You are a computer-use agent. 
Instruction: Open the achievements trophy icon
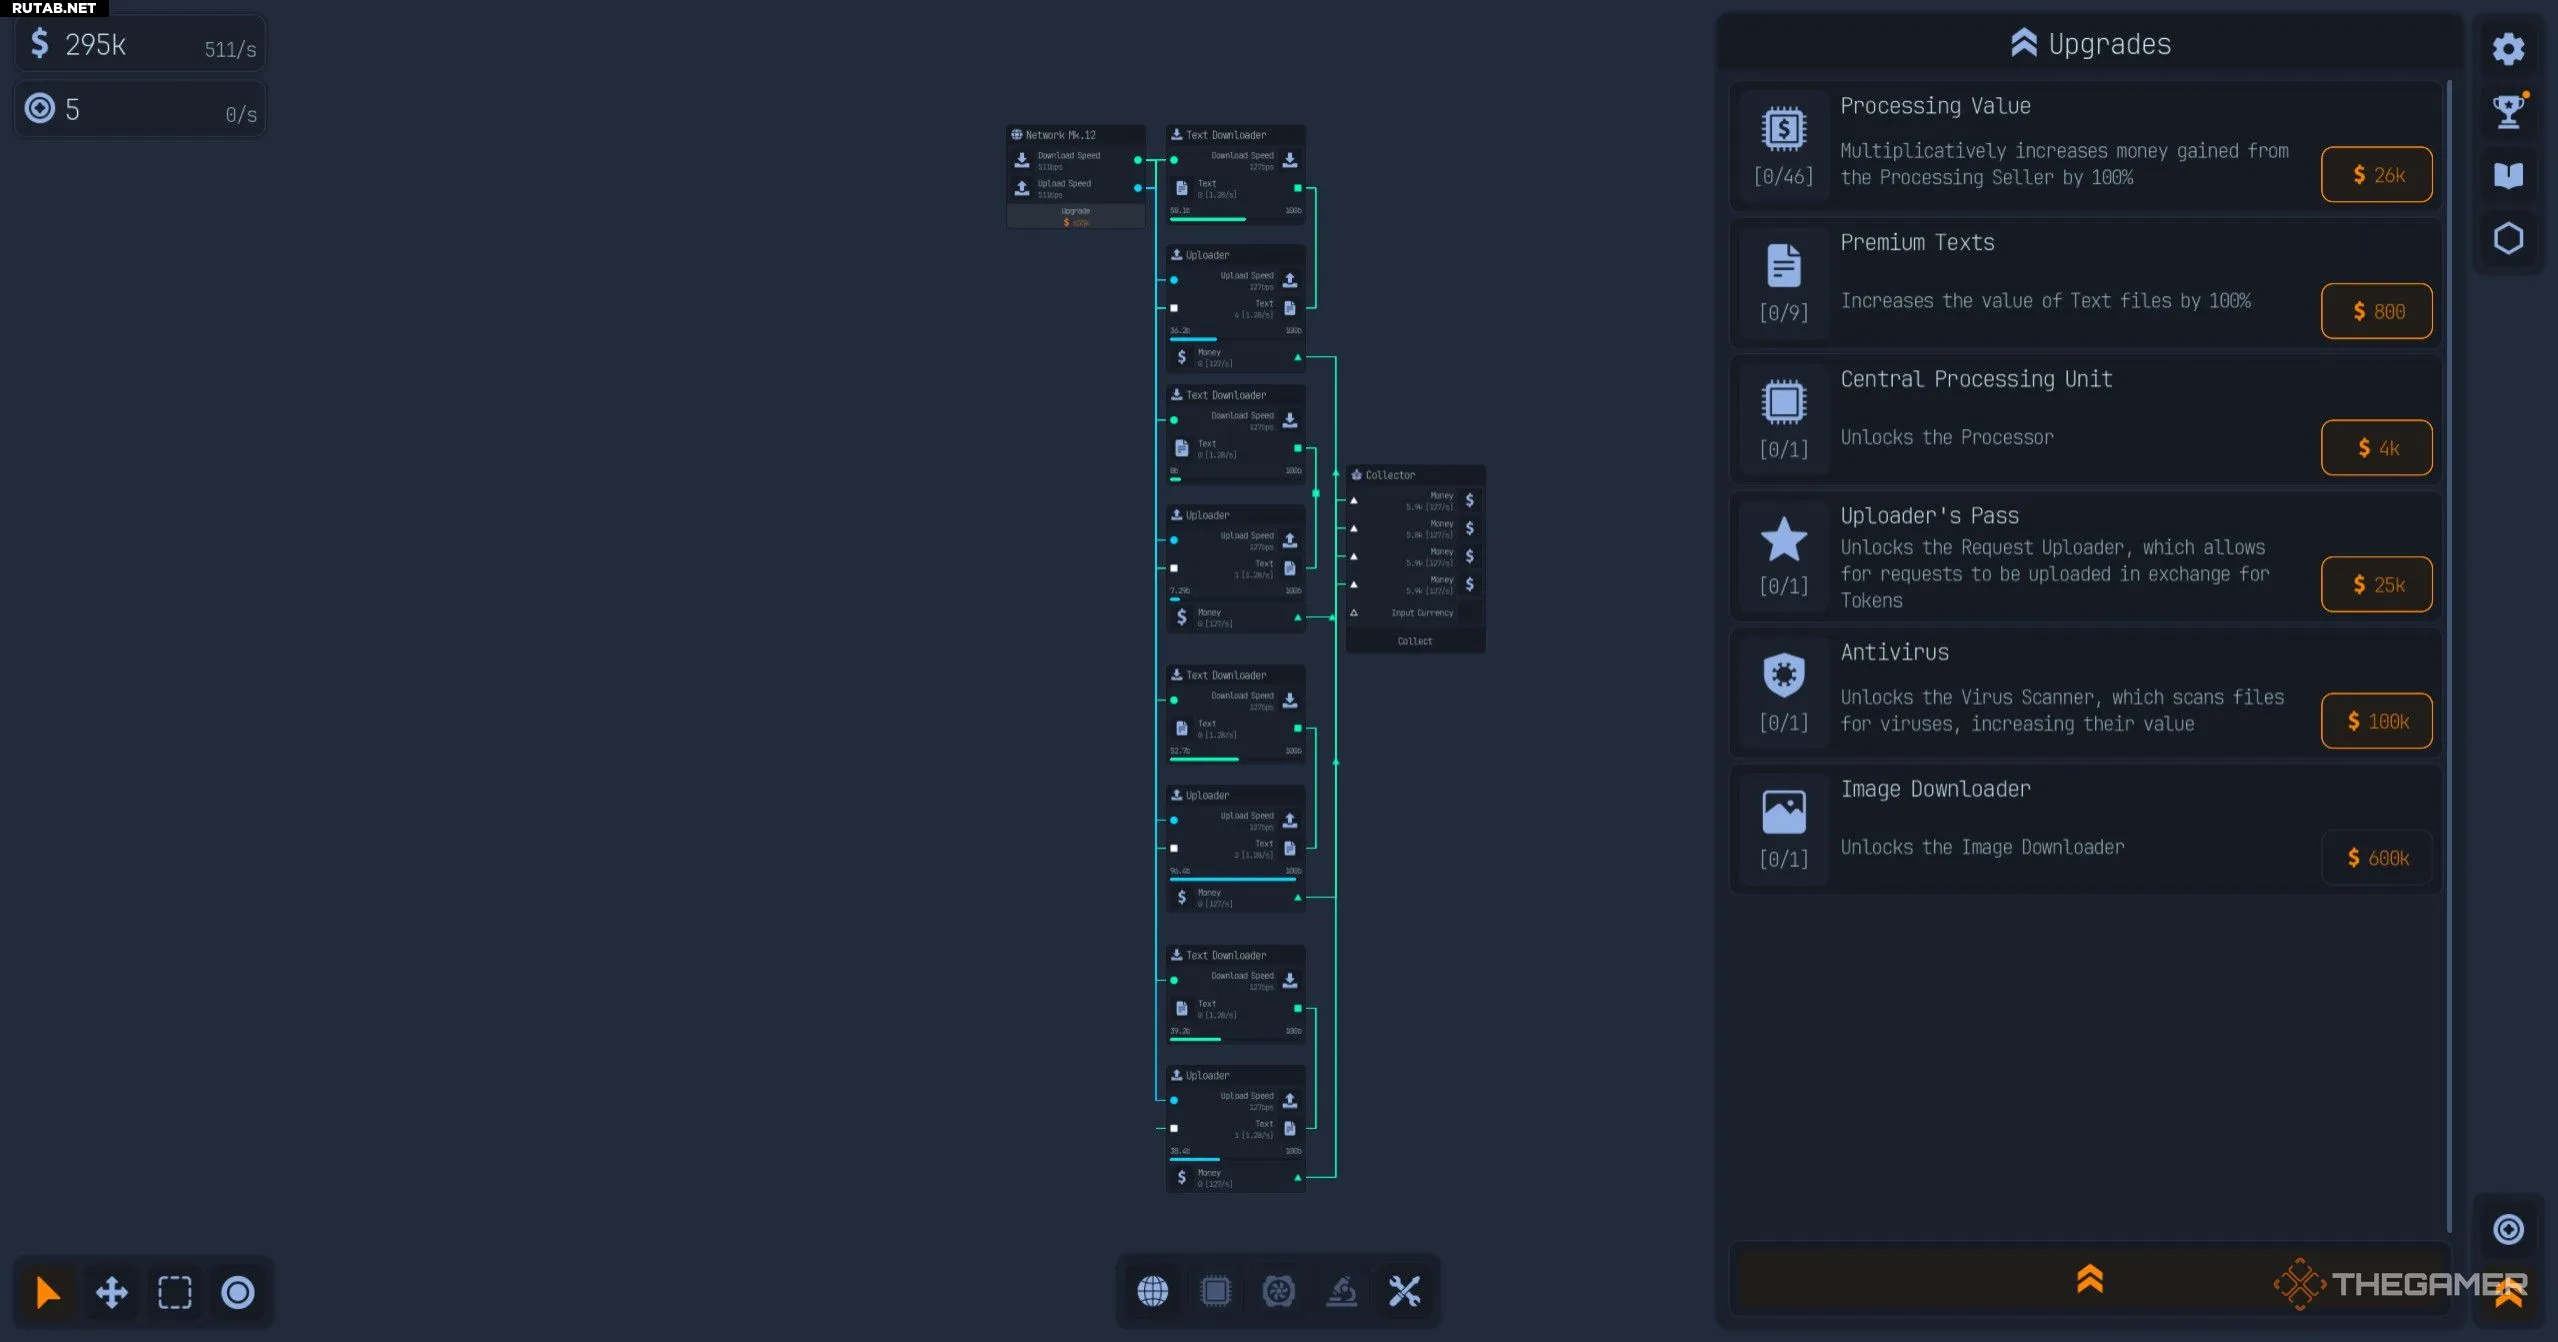pyautogui.click(x=2507, y=112)
